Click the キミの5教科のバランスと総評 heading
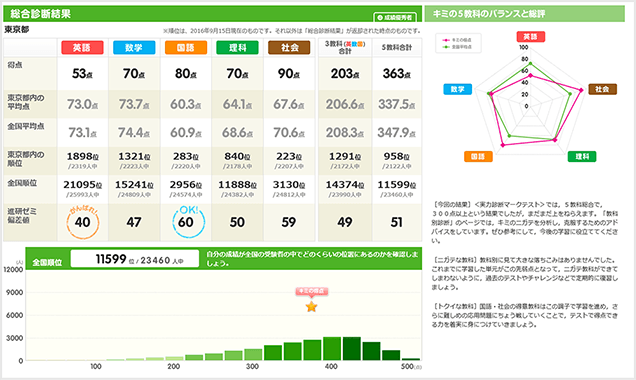 pos(489,14)
